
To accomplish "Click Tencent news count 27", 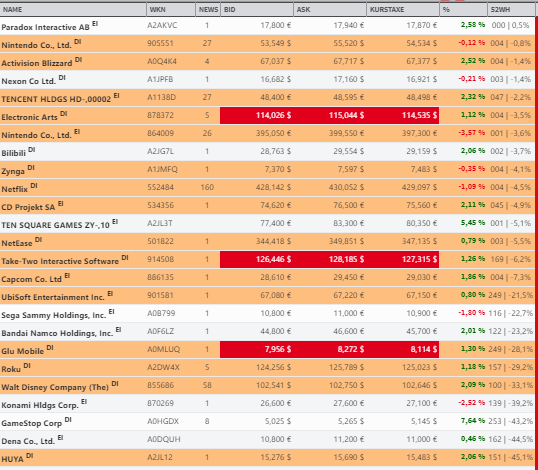I will [x=207, y=97].
